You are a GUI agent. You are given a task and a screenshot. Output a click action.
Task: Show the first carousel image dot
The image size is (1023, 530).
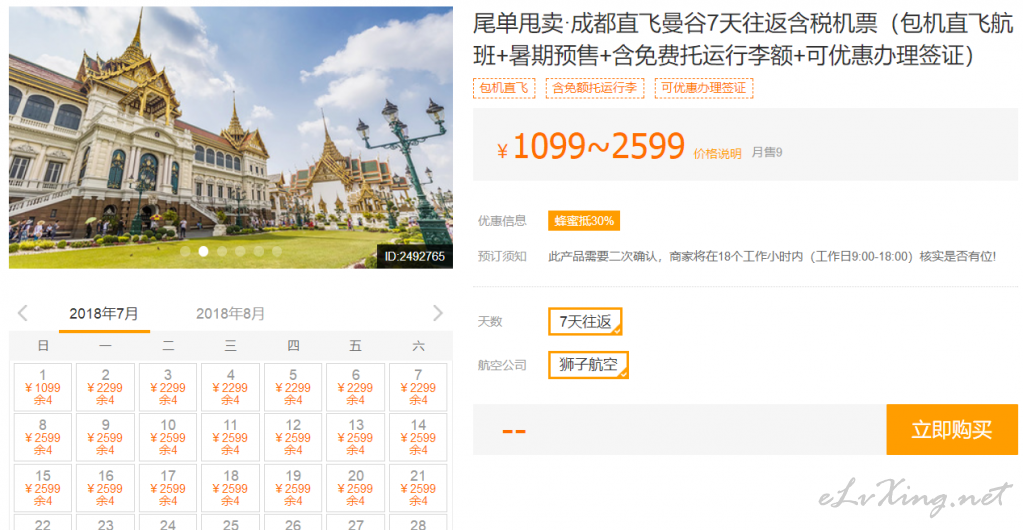pos(185,251)
